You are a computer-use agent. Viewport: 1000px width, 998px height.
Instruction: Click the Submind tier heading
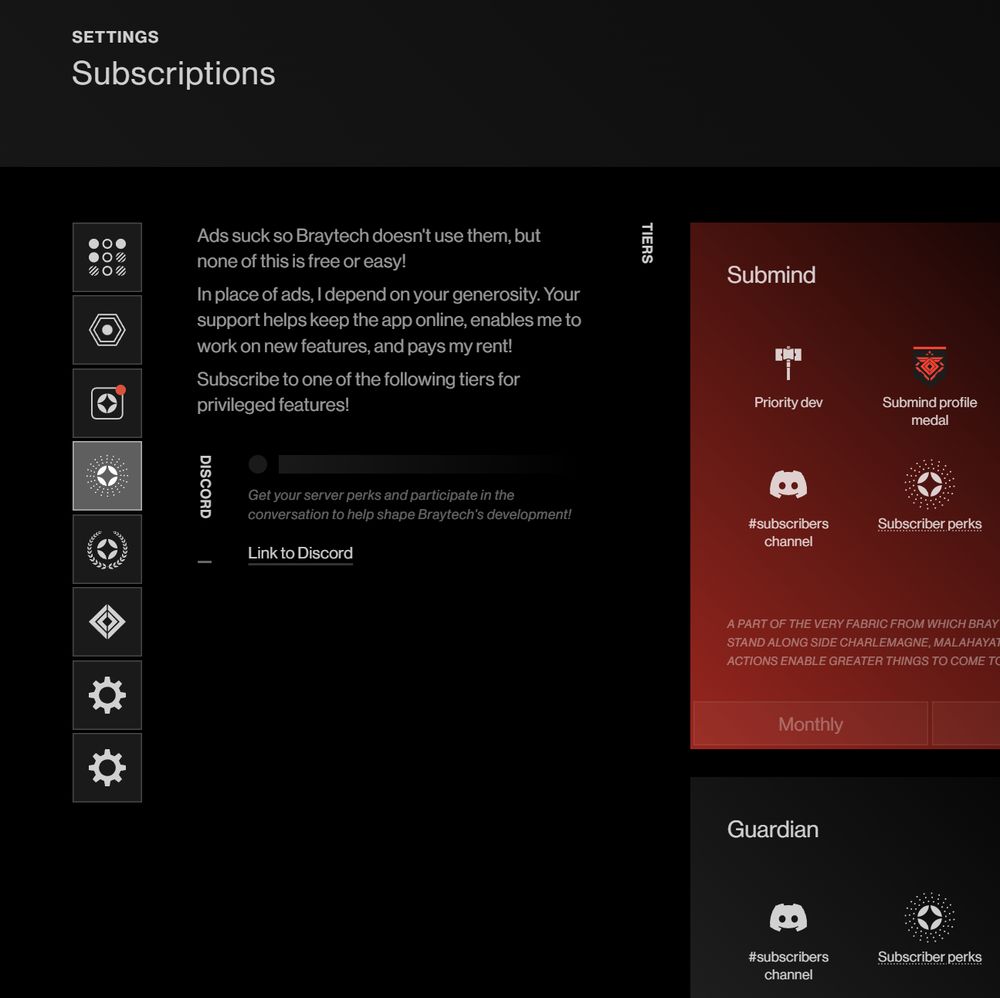tap(771, 275)
